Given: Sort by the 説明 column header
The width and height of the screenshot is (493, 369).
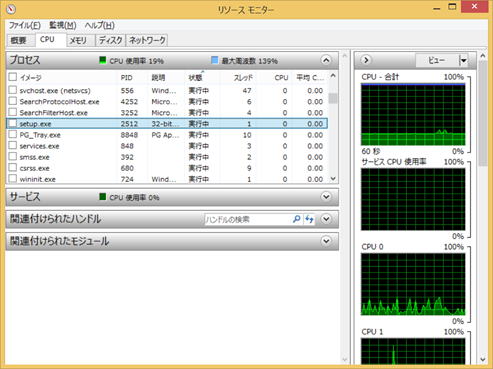Looking at the screenshot, I should [158, 78].
